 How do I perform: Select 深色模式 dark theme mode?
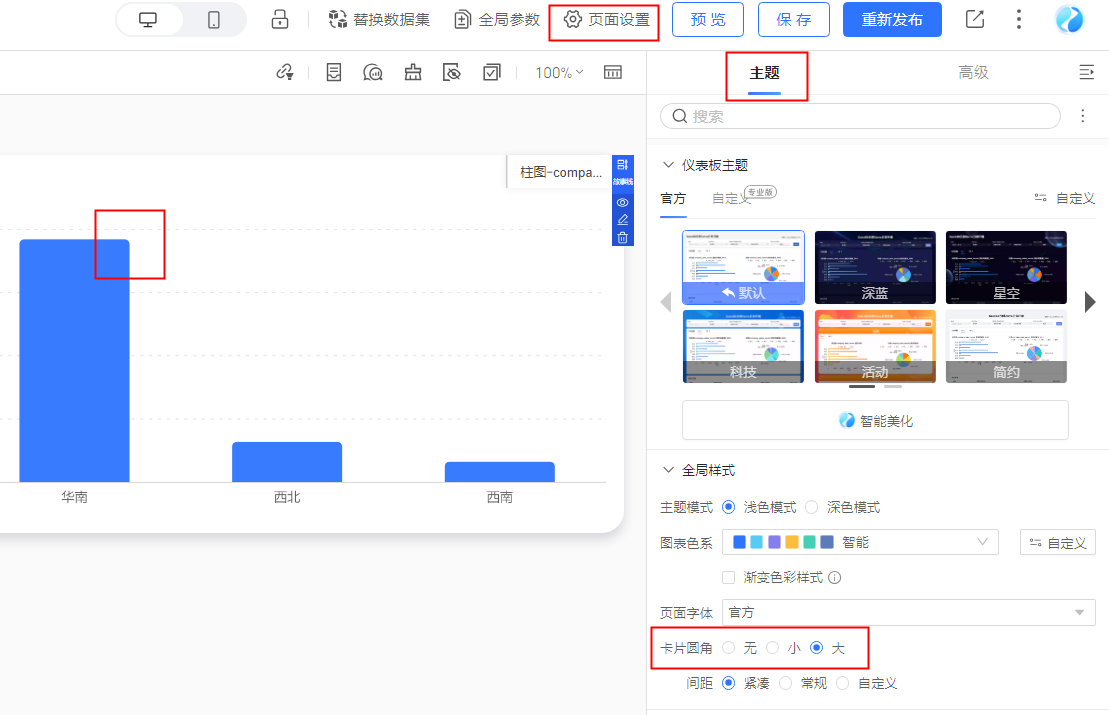click(812, 507)
